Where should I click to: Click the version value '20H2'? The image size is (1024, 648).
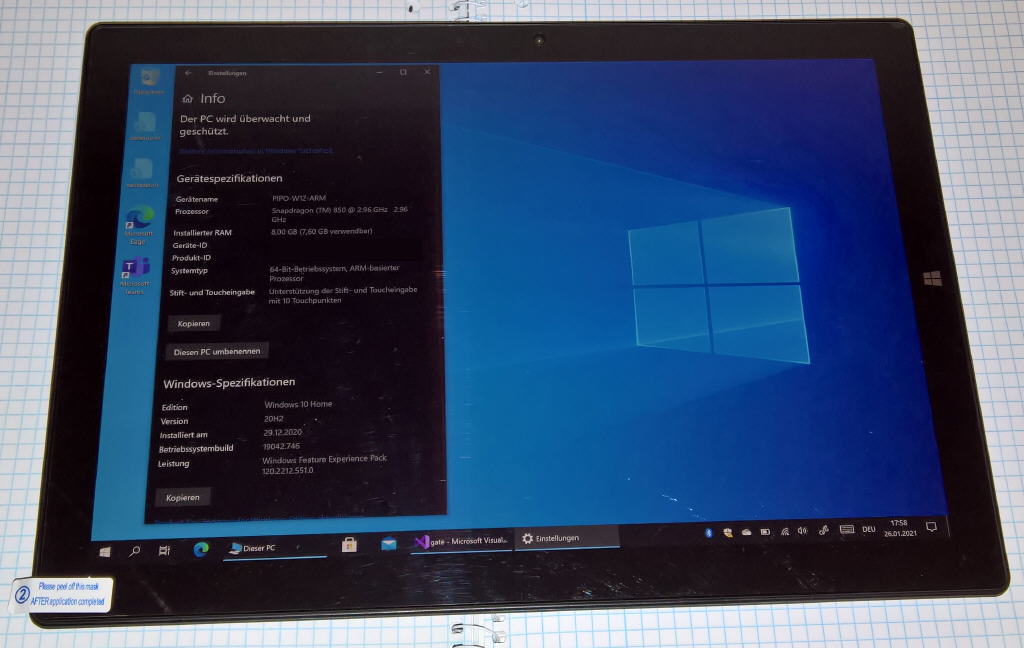point(274,419)
